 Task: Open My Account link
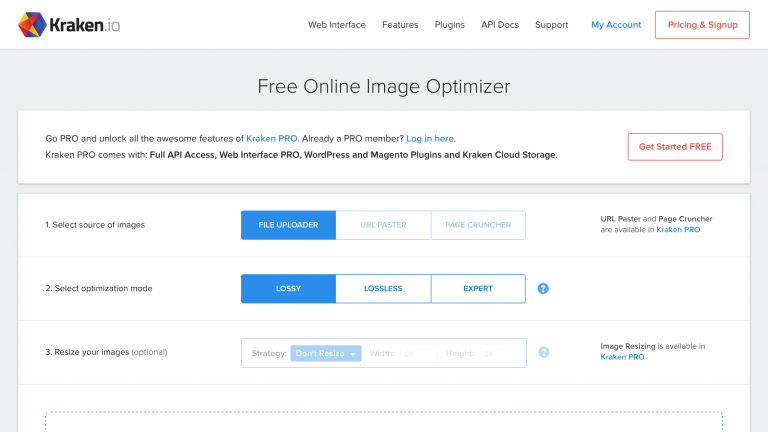point(616,25)
